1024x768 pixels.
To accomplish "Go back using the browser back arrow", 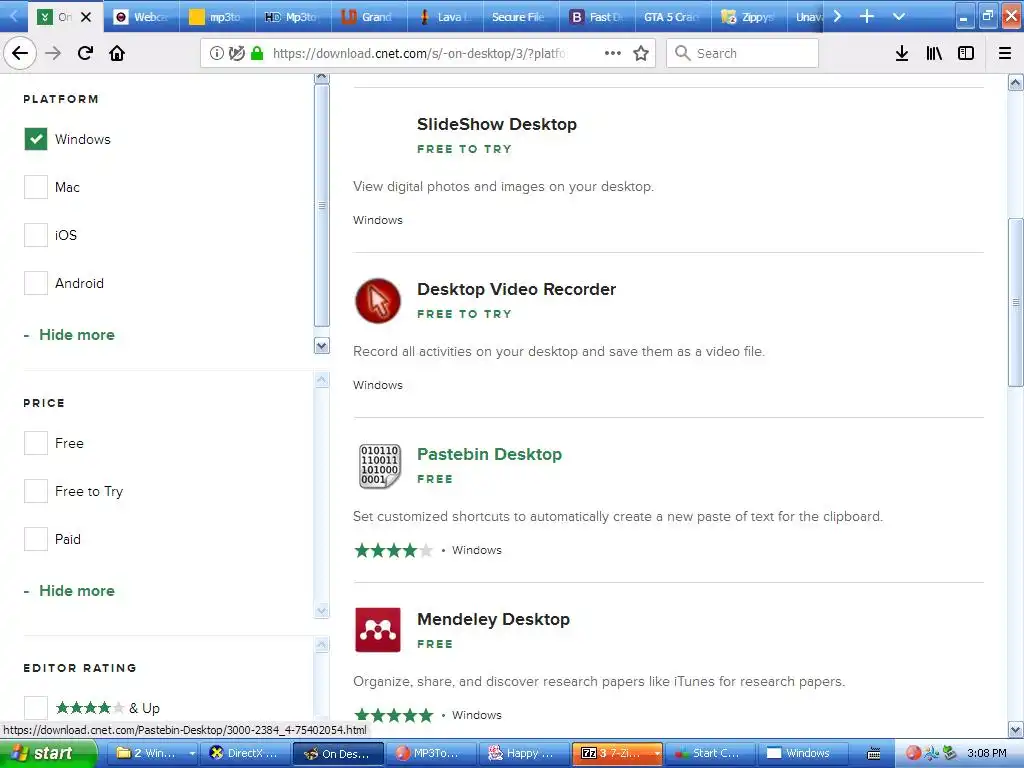I will (20, 53).
